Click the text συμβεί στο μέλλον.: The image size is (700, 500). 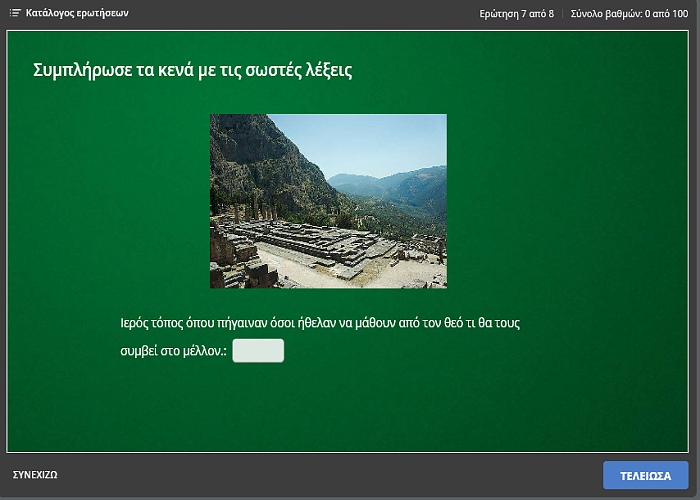pyautogui.click(x=173, y=351)
